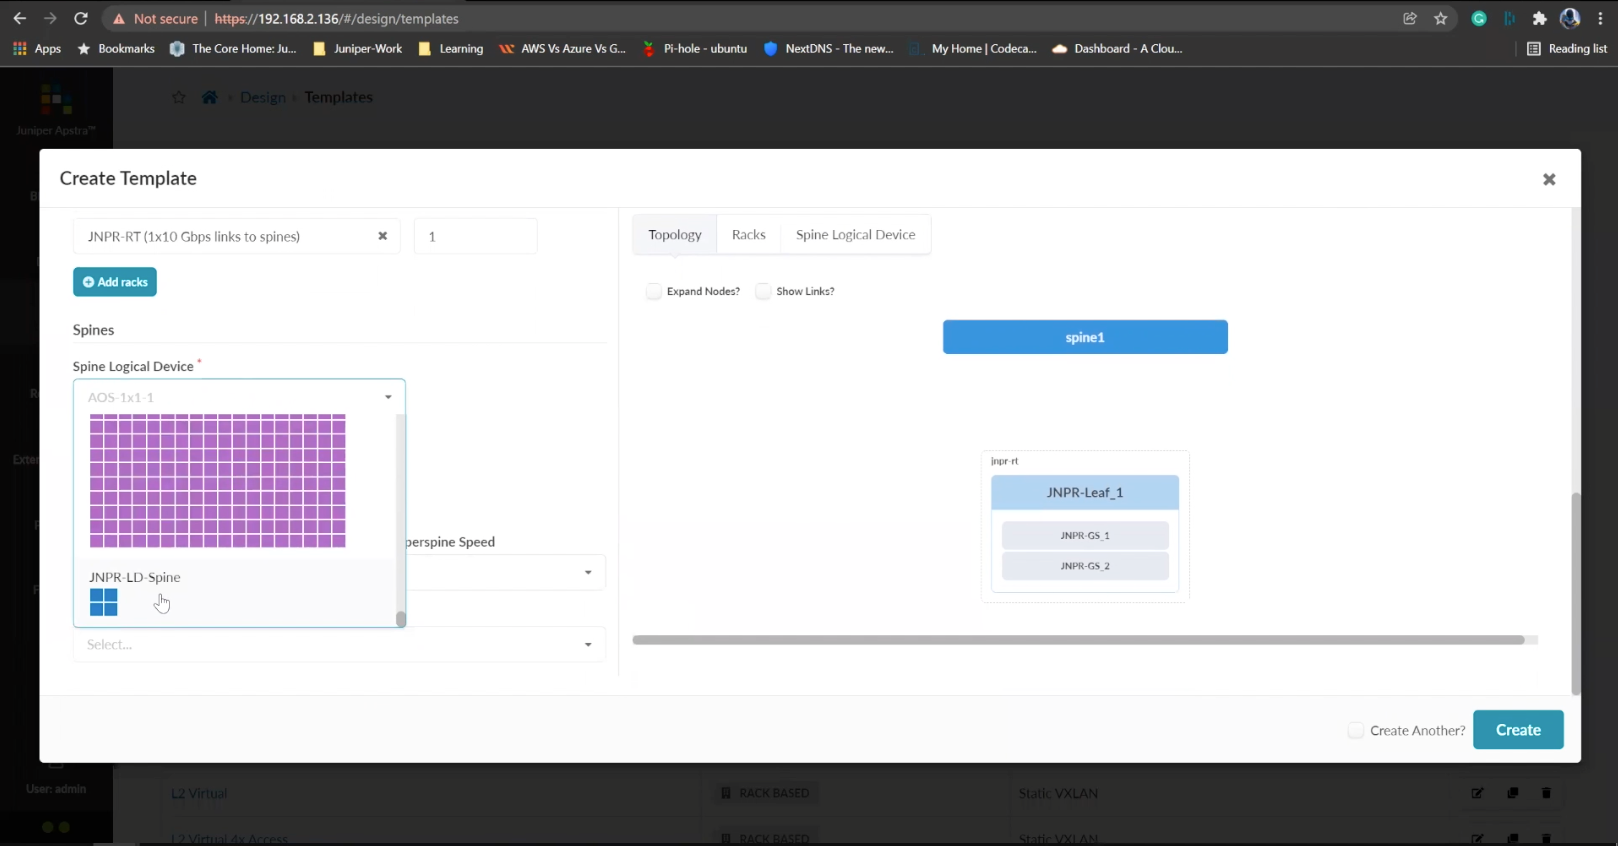
Task: Toggle the Expand Nodes? checkbox
Action: (x=654, y=291)
